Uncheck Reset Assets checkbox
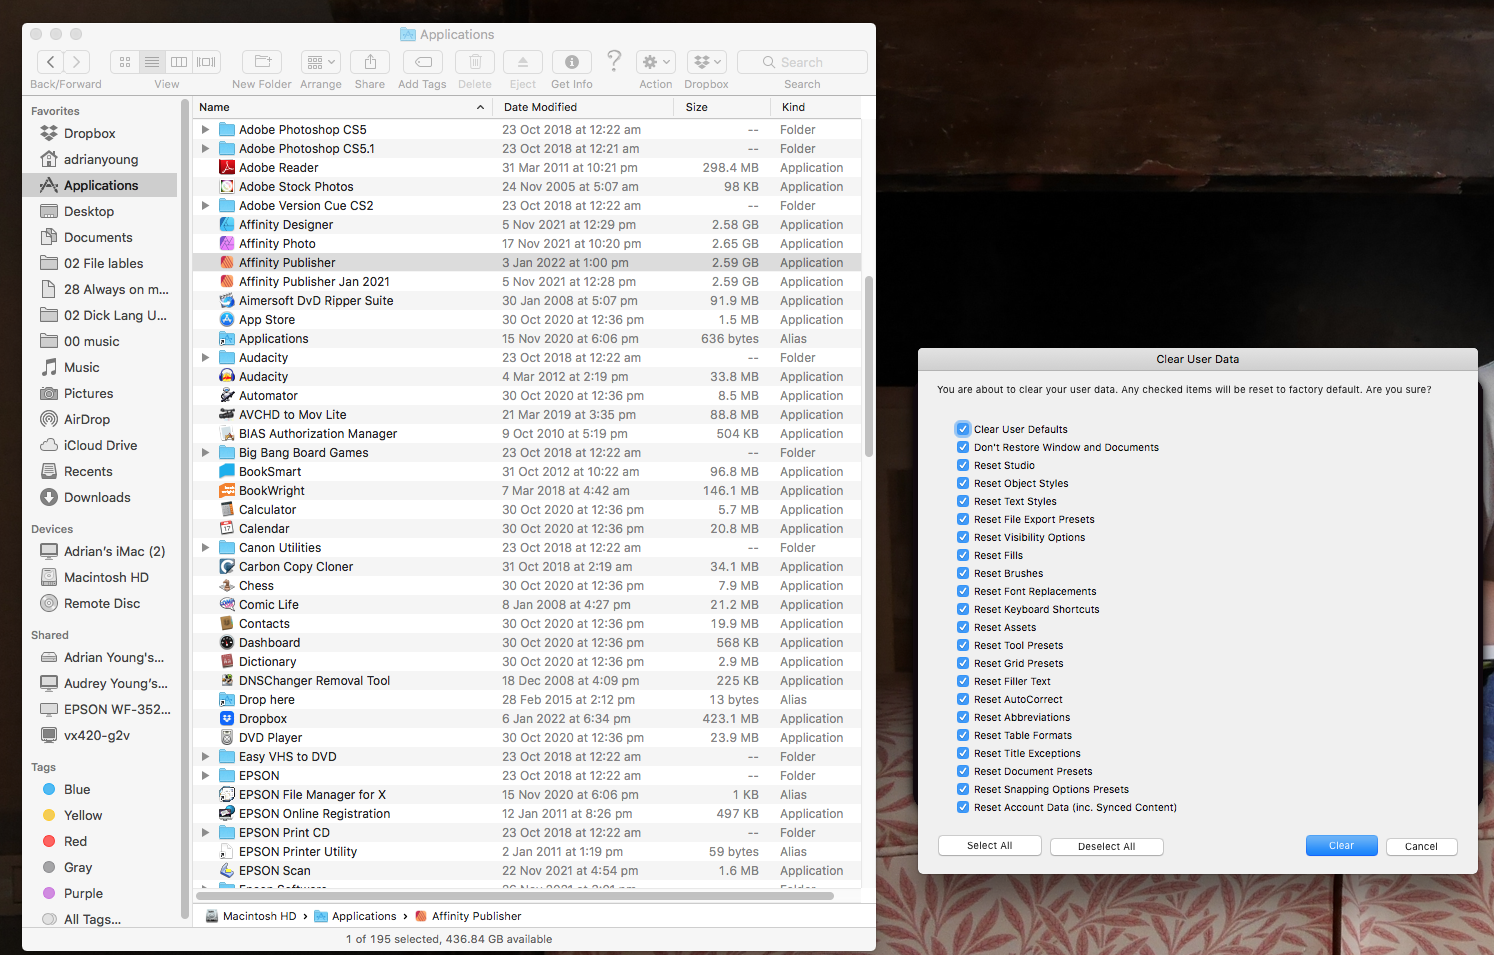Image resolution: width=1494 pixels, height=955 pixels. pyautogui.click(x=963, y=627)
